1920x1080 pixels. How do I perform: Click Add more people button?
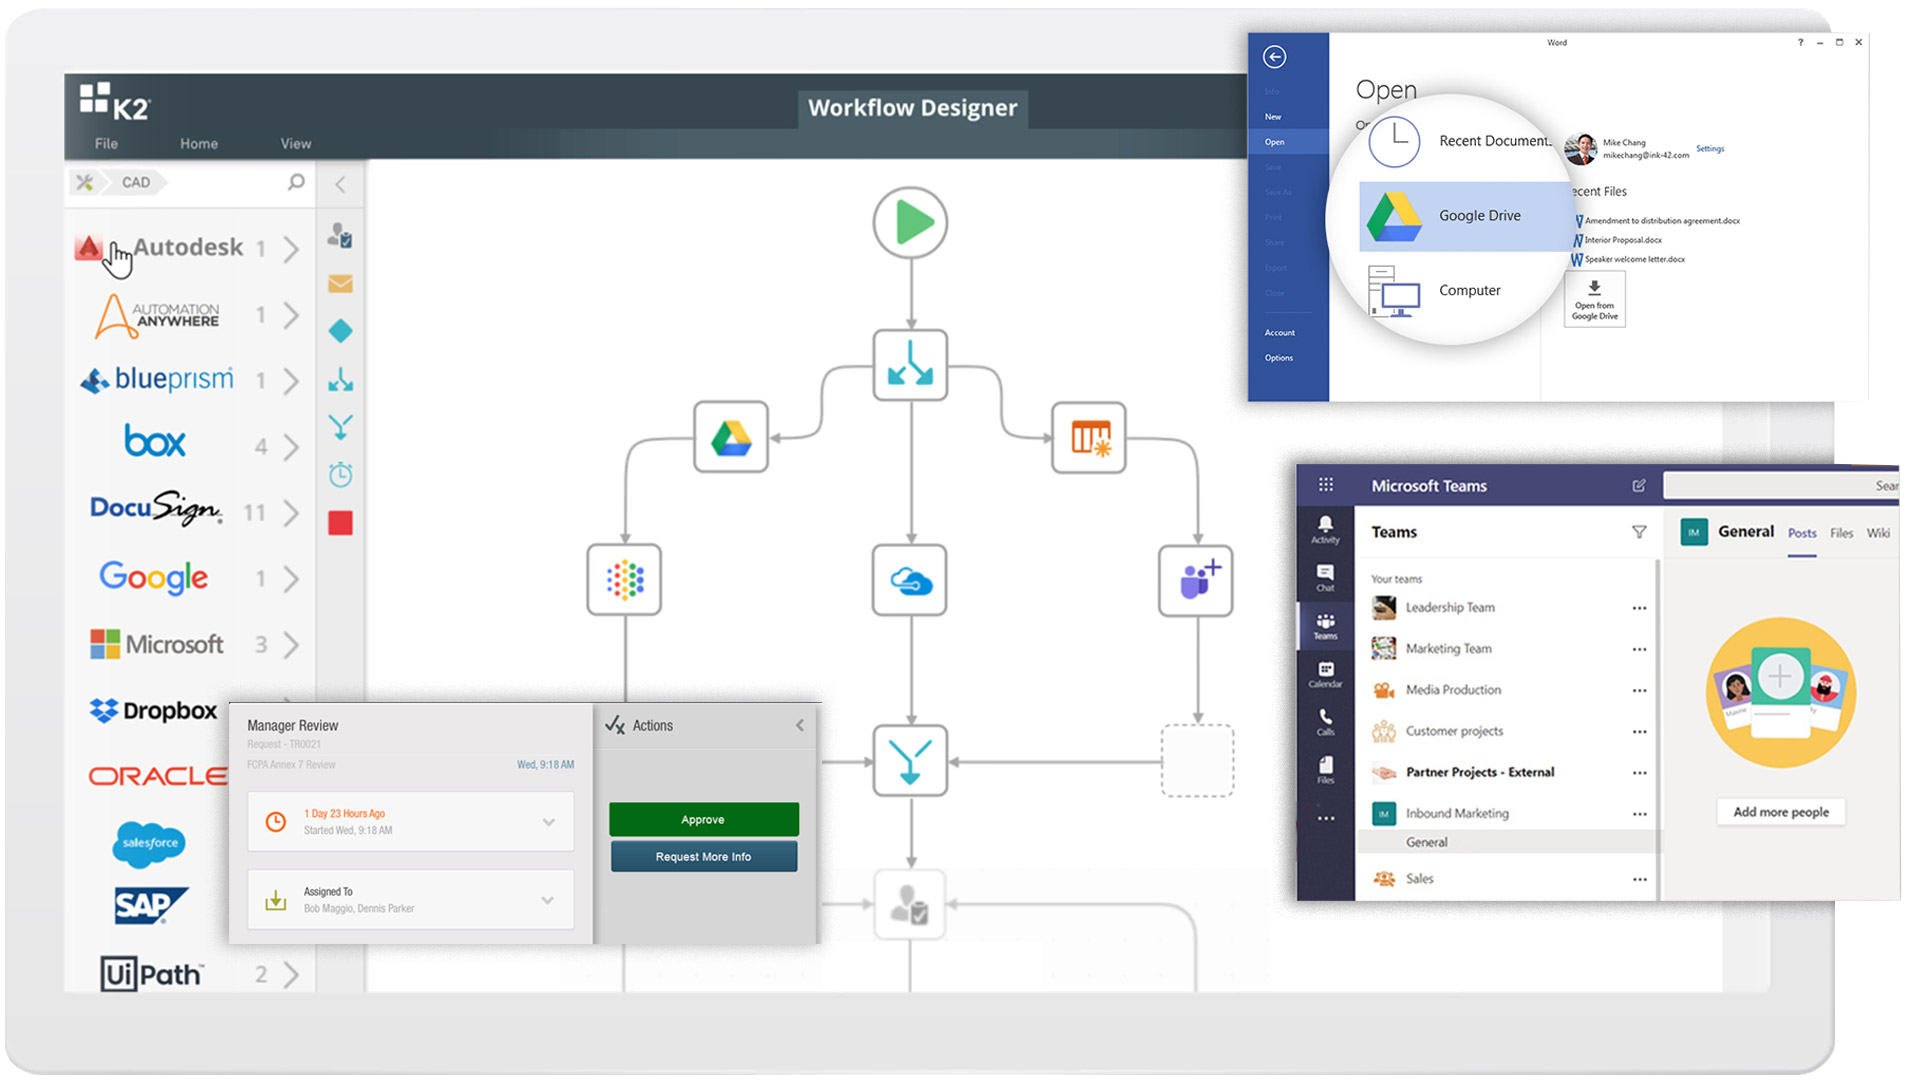[x=1780, y=812]
